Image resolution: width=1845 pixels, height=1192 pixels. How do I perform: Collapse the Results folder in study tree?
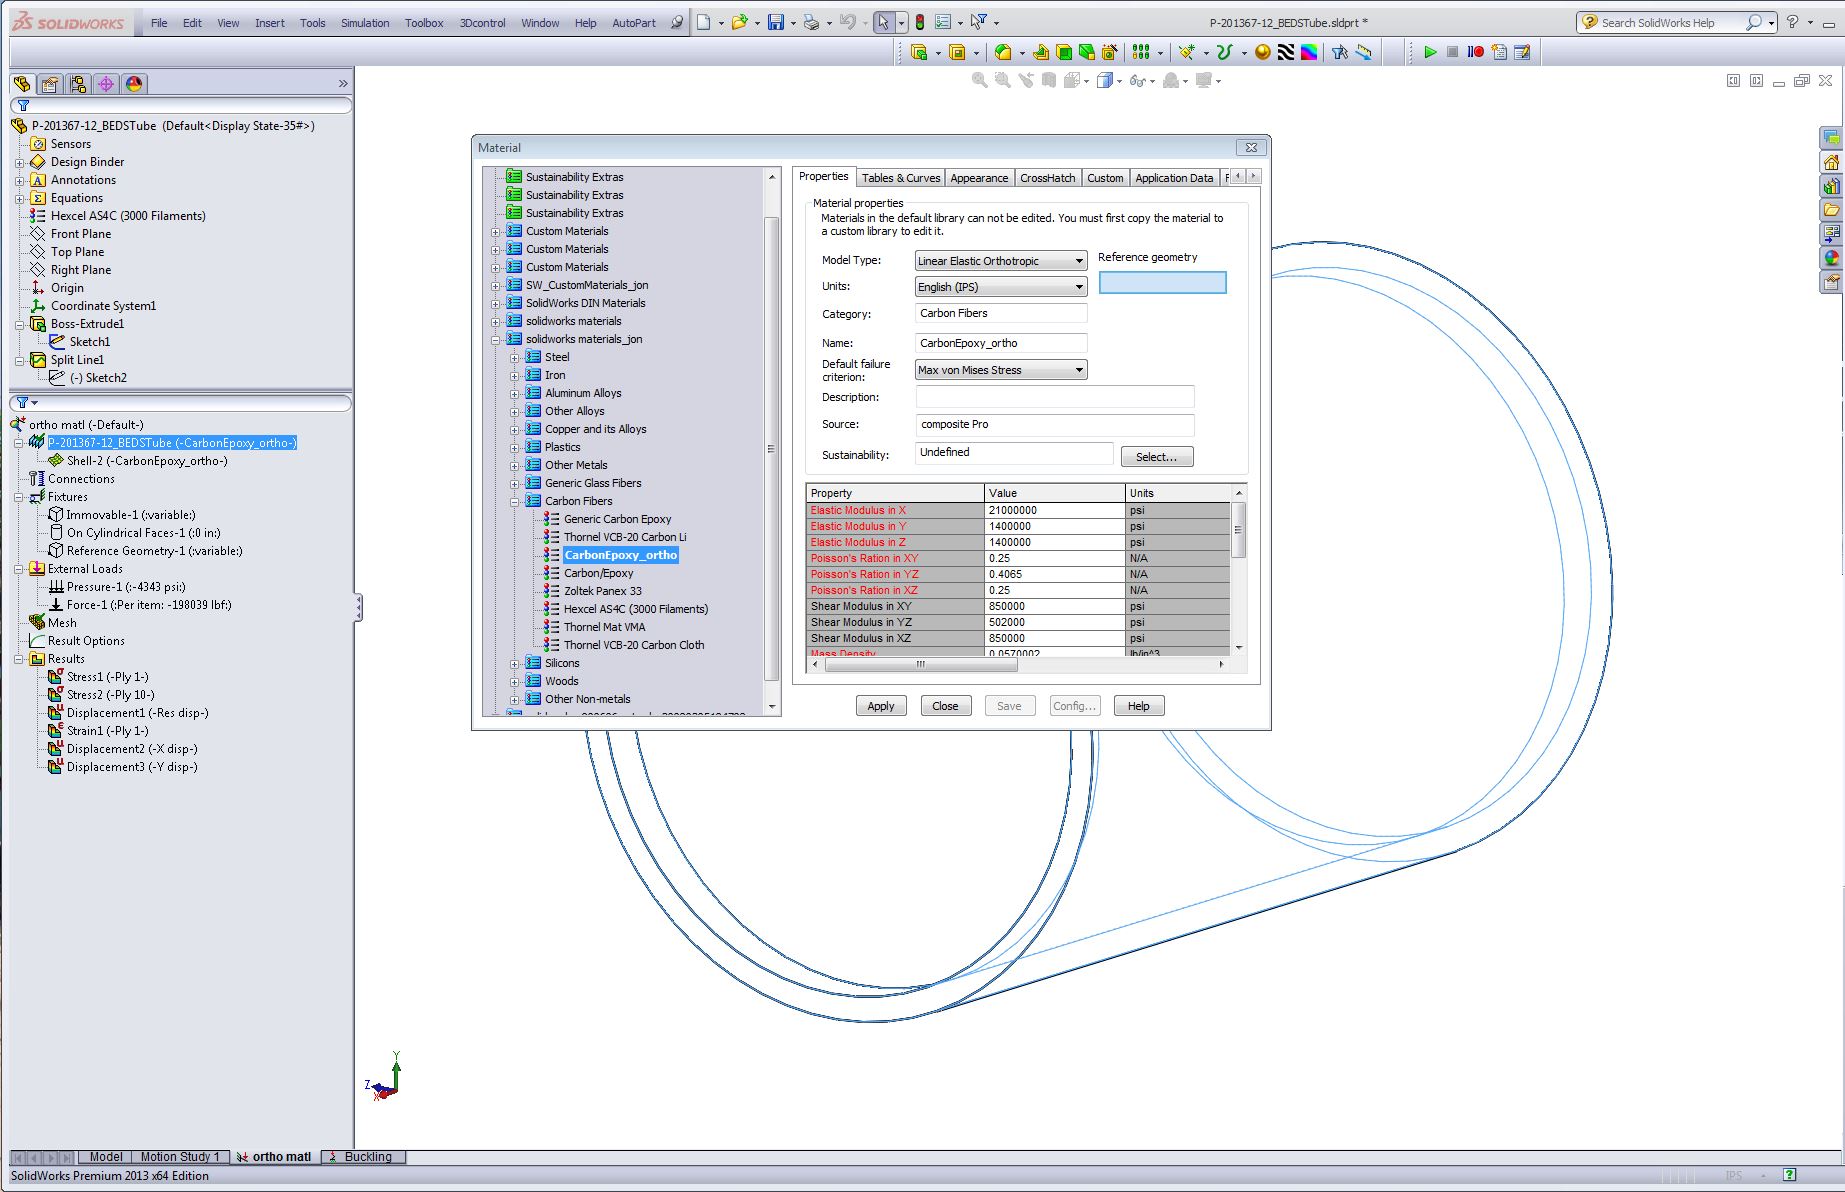(19, 659)
